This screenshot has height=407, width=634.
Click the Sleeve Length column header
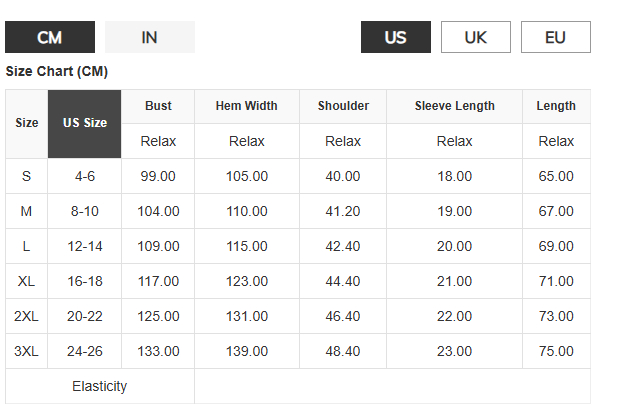454,106
